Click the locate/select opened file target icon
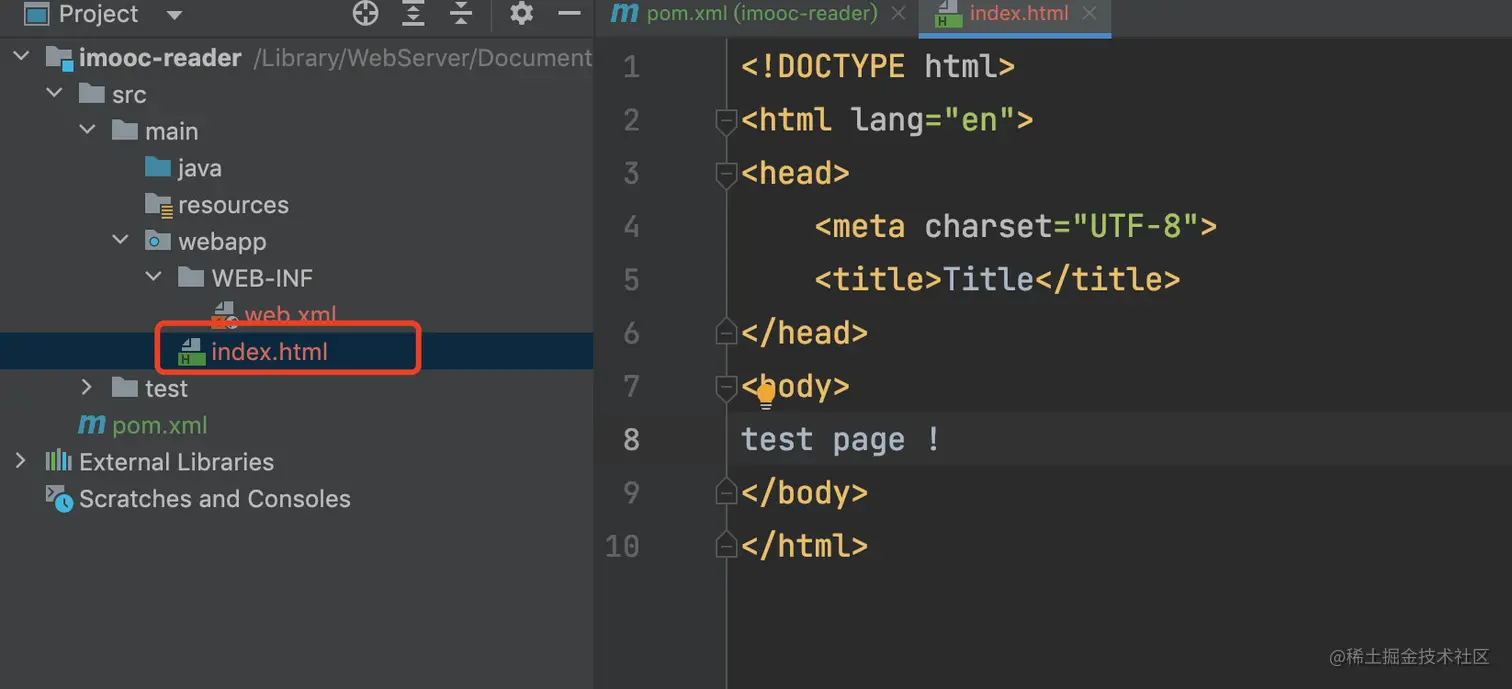 pyautogui.click(x=366, y=13)
